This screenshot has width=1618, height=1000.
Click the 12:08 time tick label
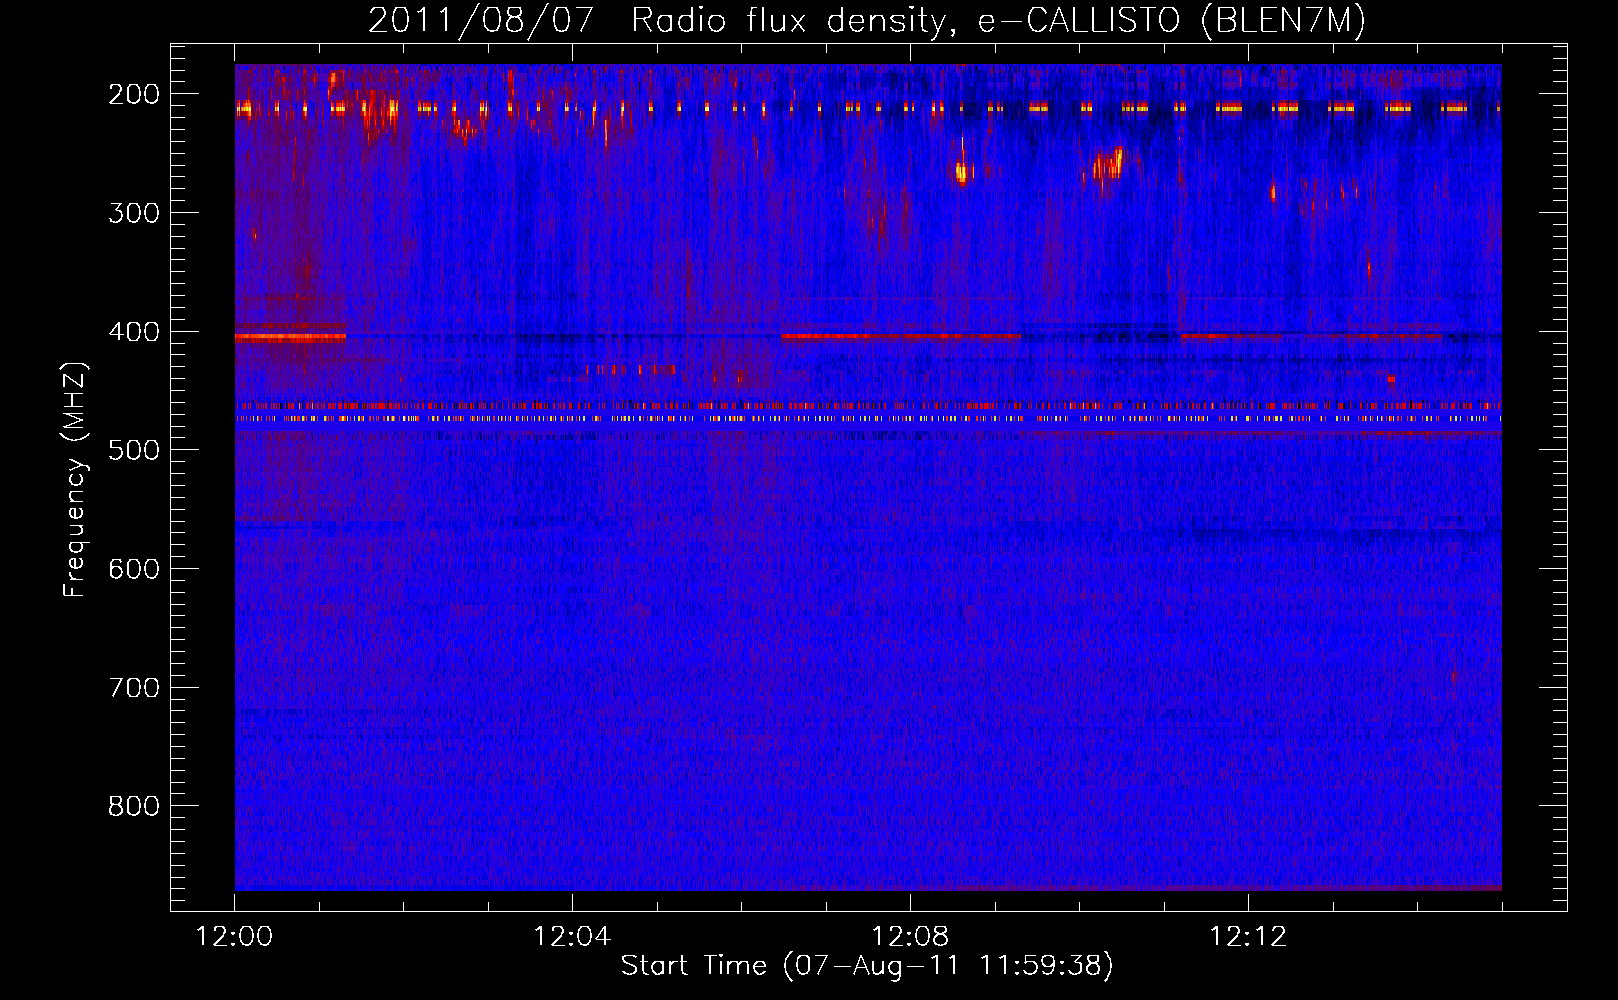(x=910, y=937)
